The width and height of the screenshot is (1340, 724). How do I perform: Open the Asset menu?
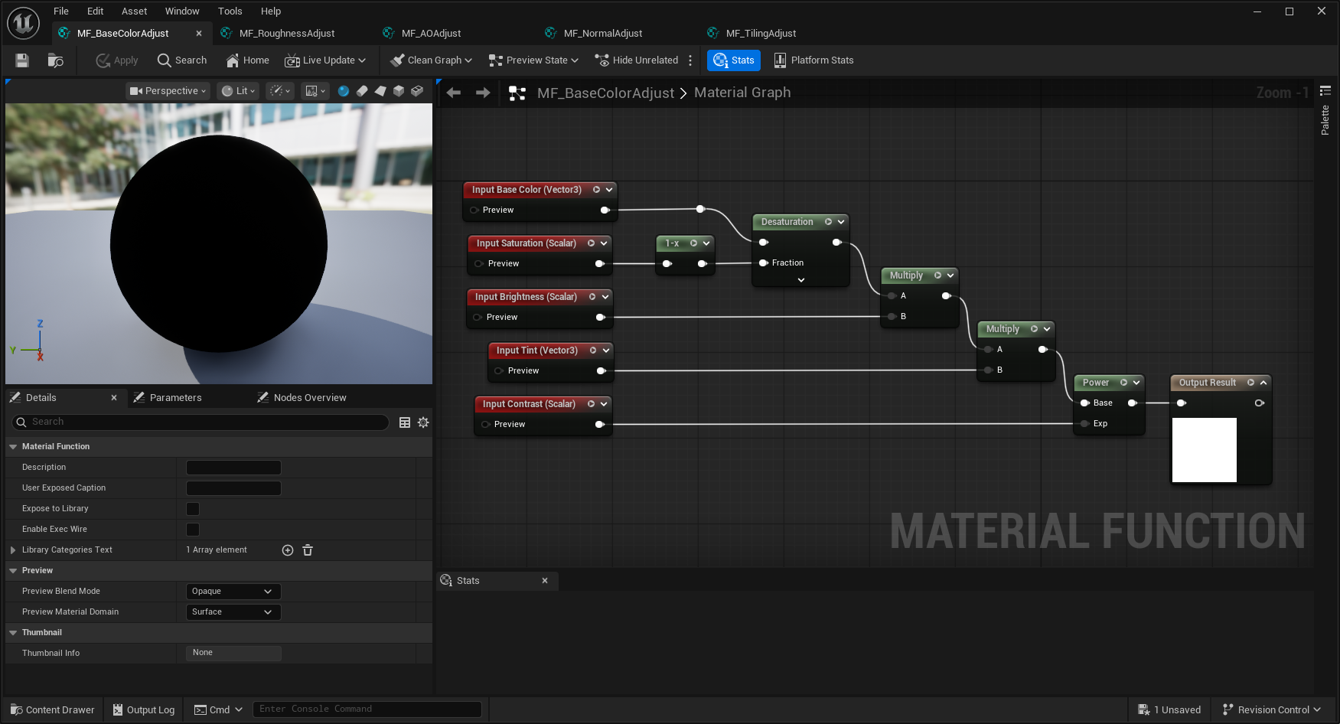[134, 11]
